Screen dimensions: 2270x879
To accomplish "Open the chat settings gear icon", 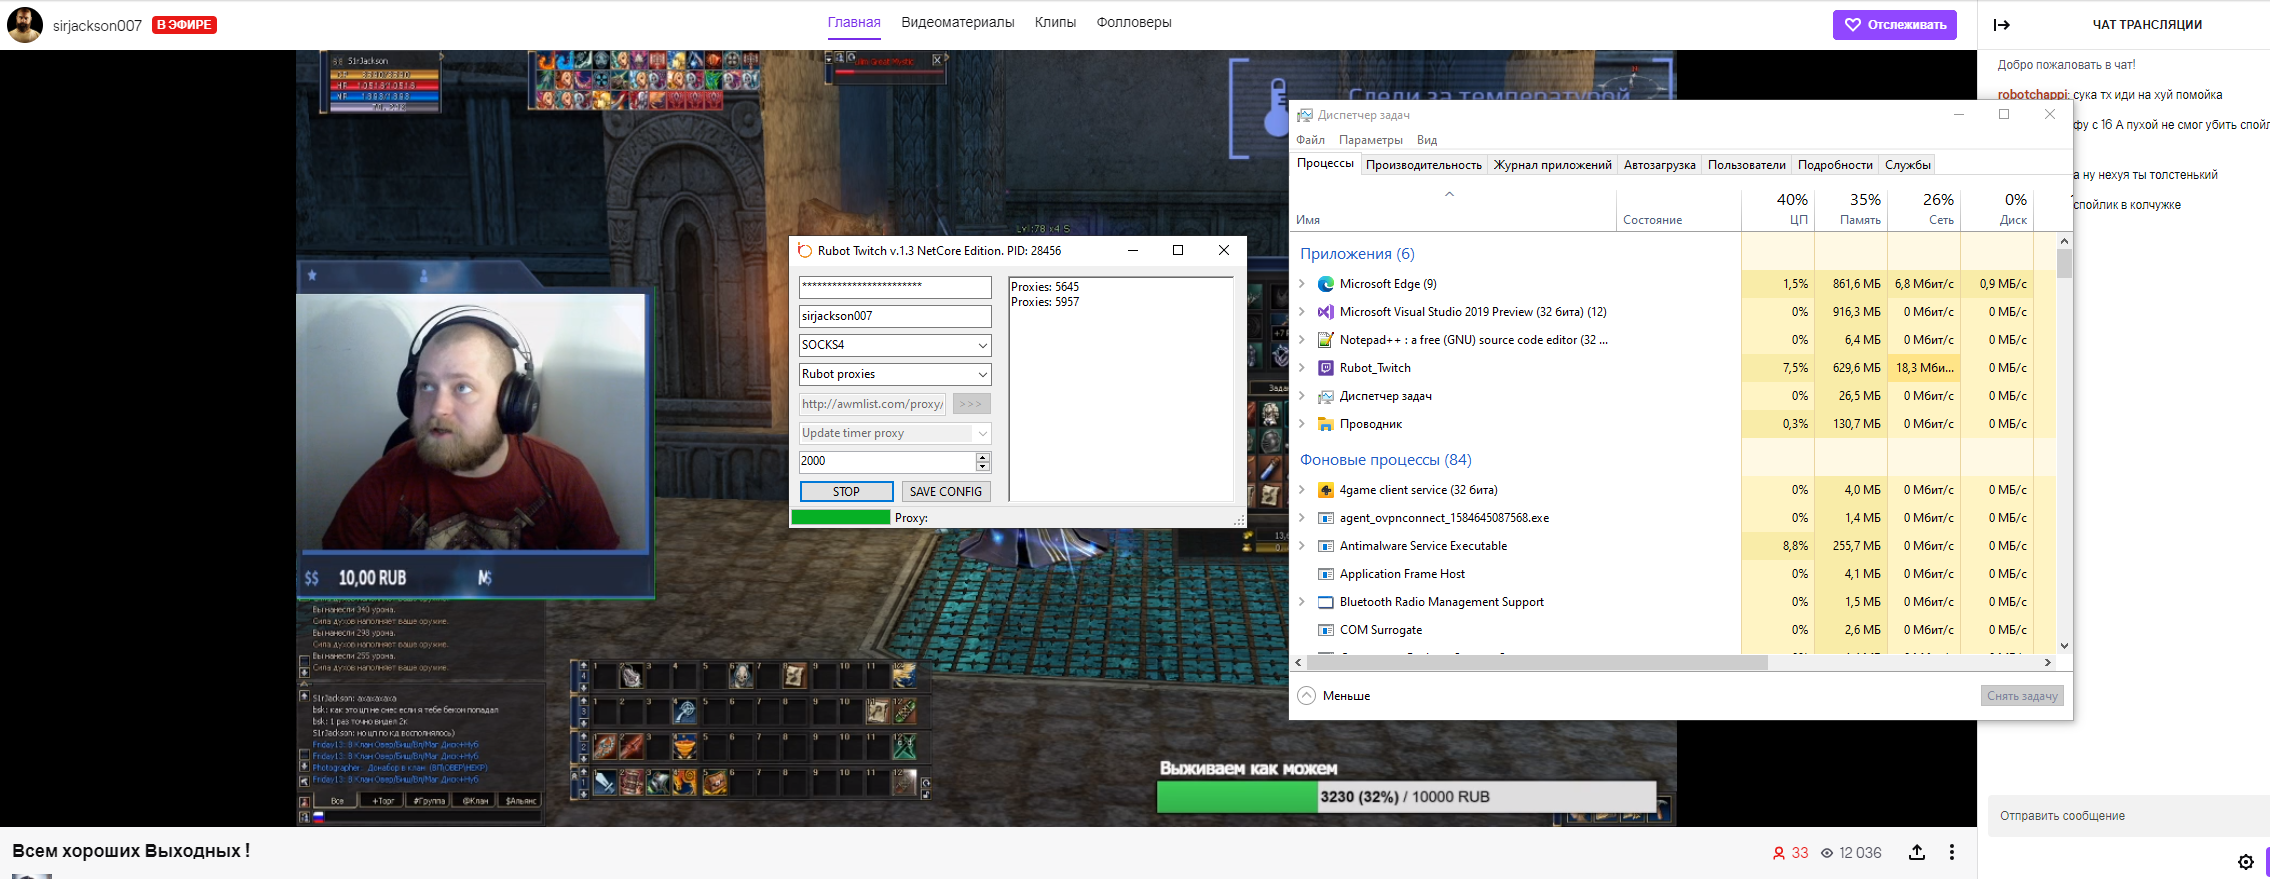I will point(2245,862).
